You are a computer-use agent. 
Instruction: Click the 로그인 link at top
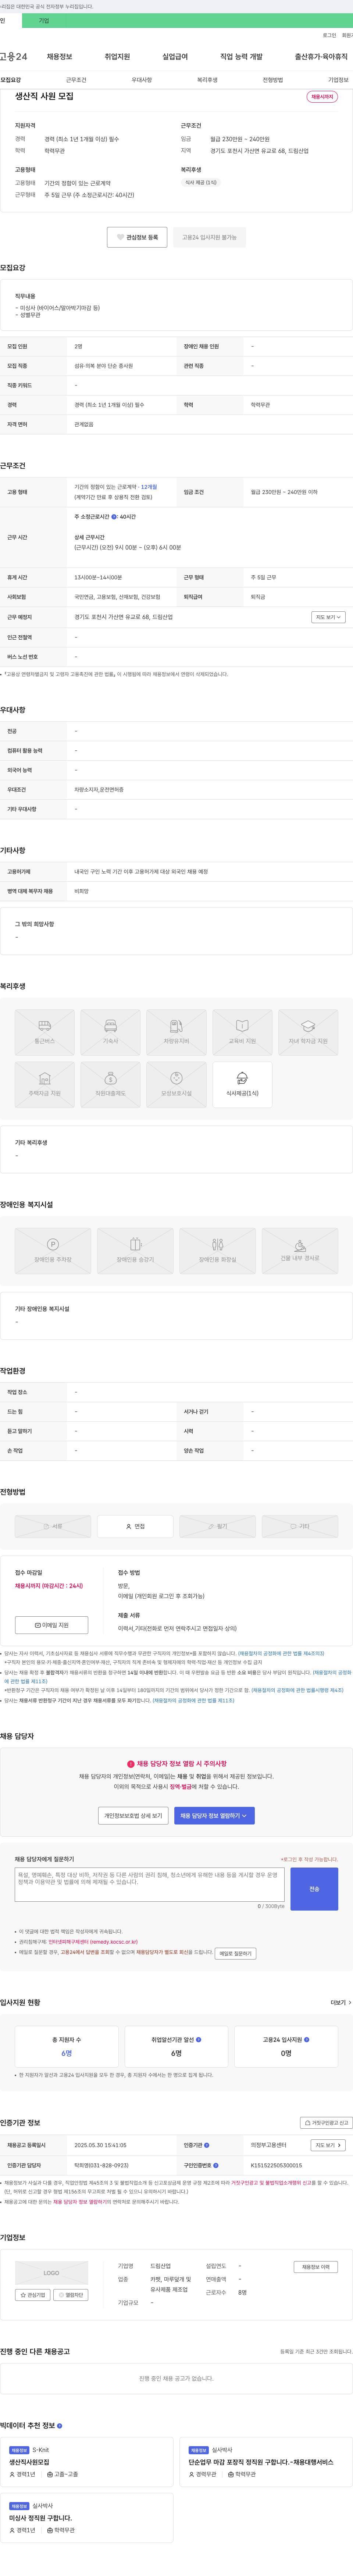coord(329,35)
